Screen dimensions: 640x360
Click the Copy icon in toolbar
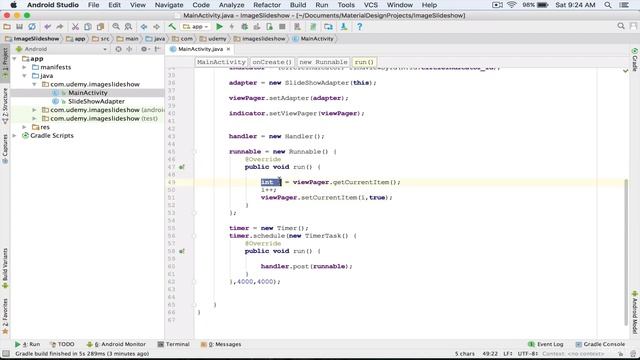(x=88, y=27)
